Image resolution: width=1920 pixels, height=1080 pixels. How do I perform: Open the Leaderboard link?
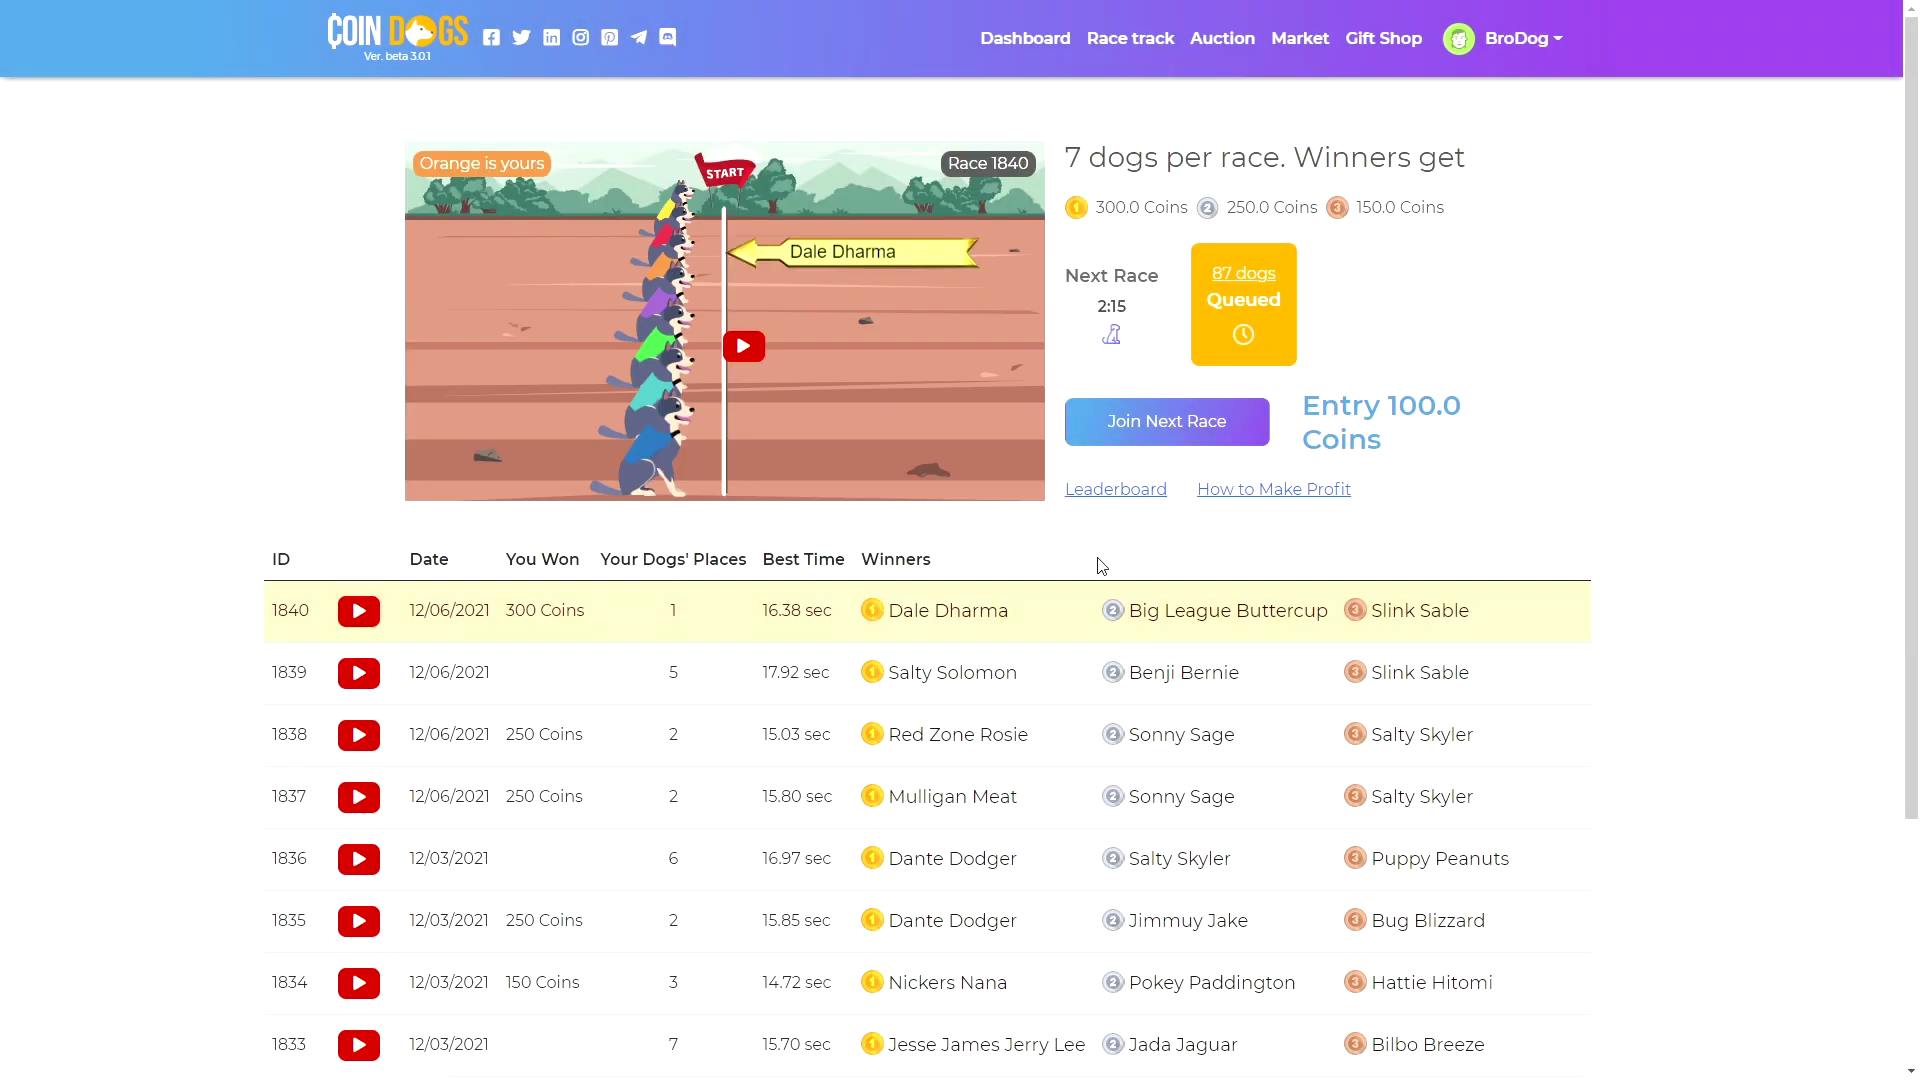pos(1116,489)
